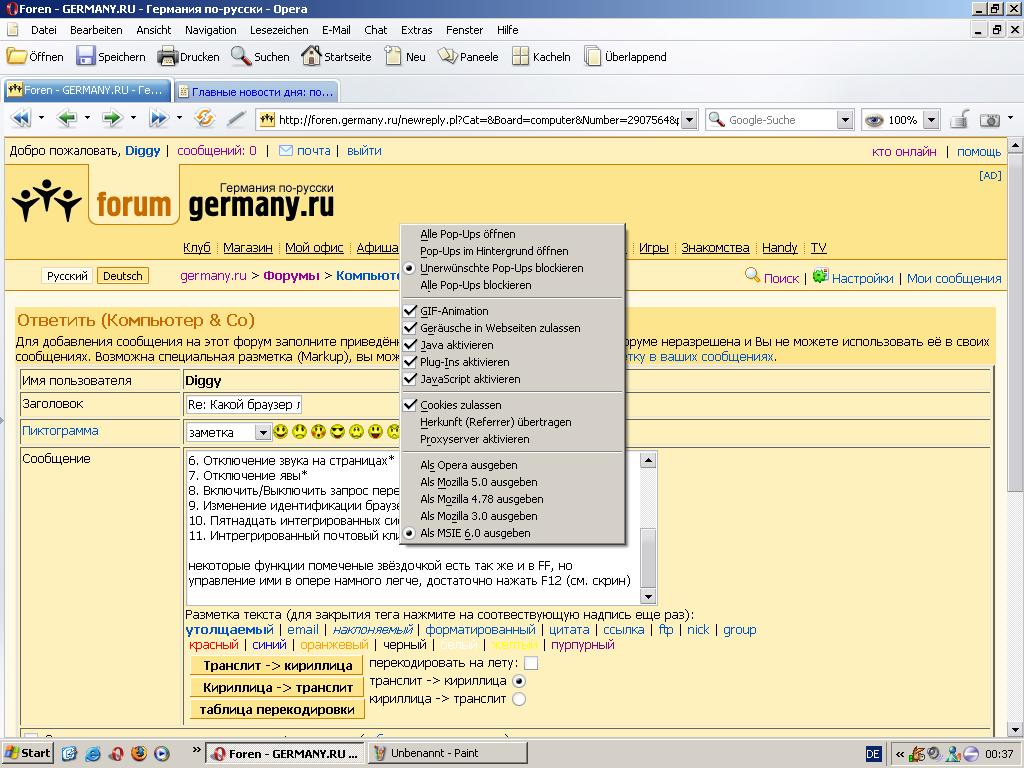Click the rewind navigation arrow icon
The image size is (1024, 768).
point(21,118)
